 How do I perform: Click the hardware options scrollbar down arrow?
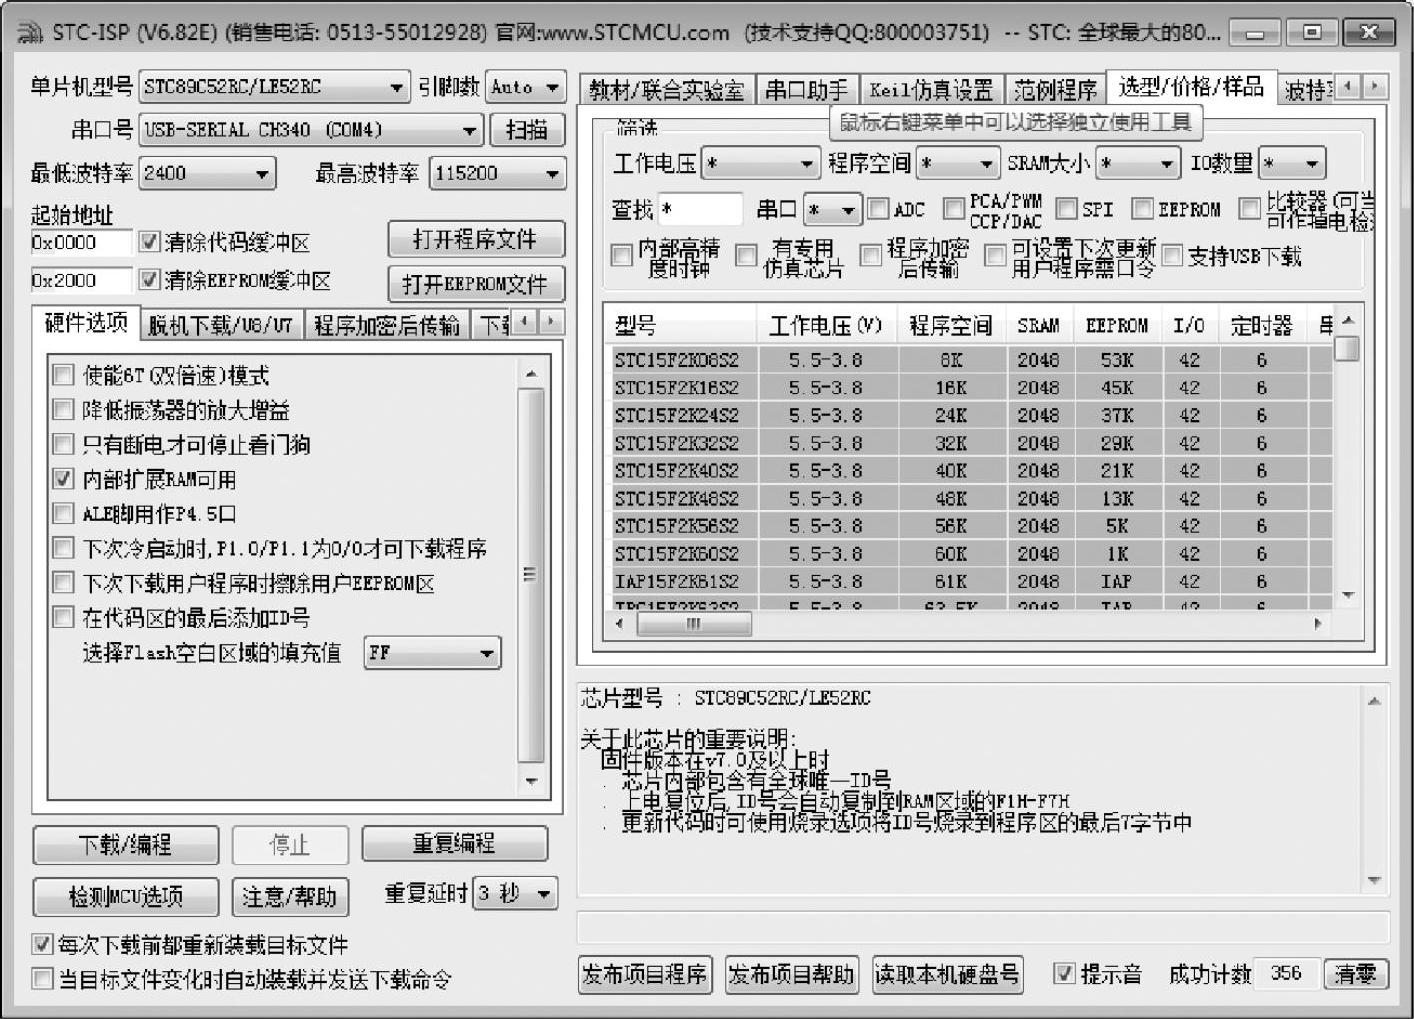point(531,781)
